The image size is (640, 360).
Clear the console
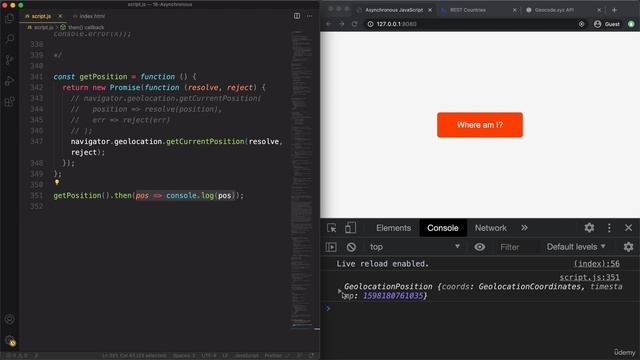pos(351,247)
